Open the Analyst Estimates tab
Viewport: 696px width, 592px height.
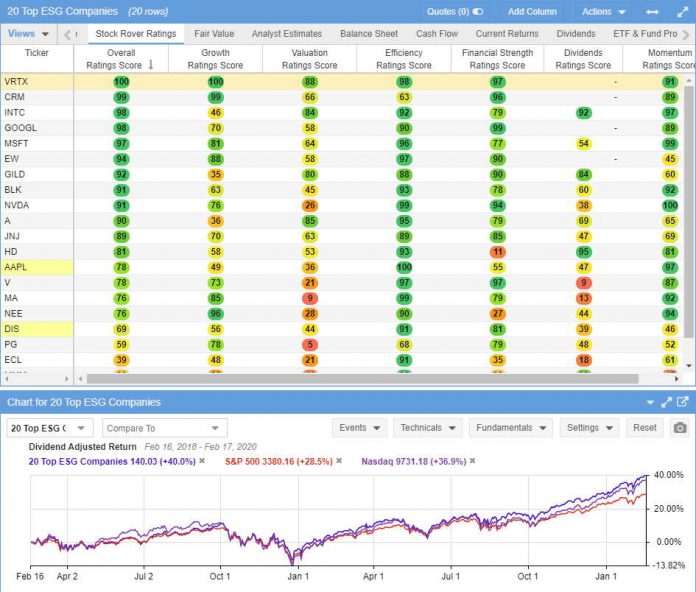coord(287,34)
